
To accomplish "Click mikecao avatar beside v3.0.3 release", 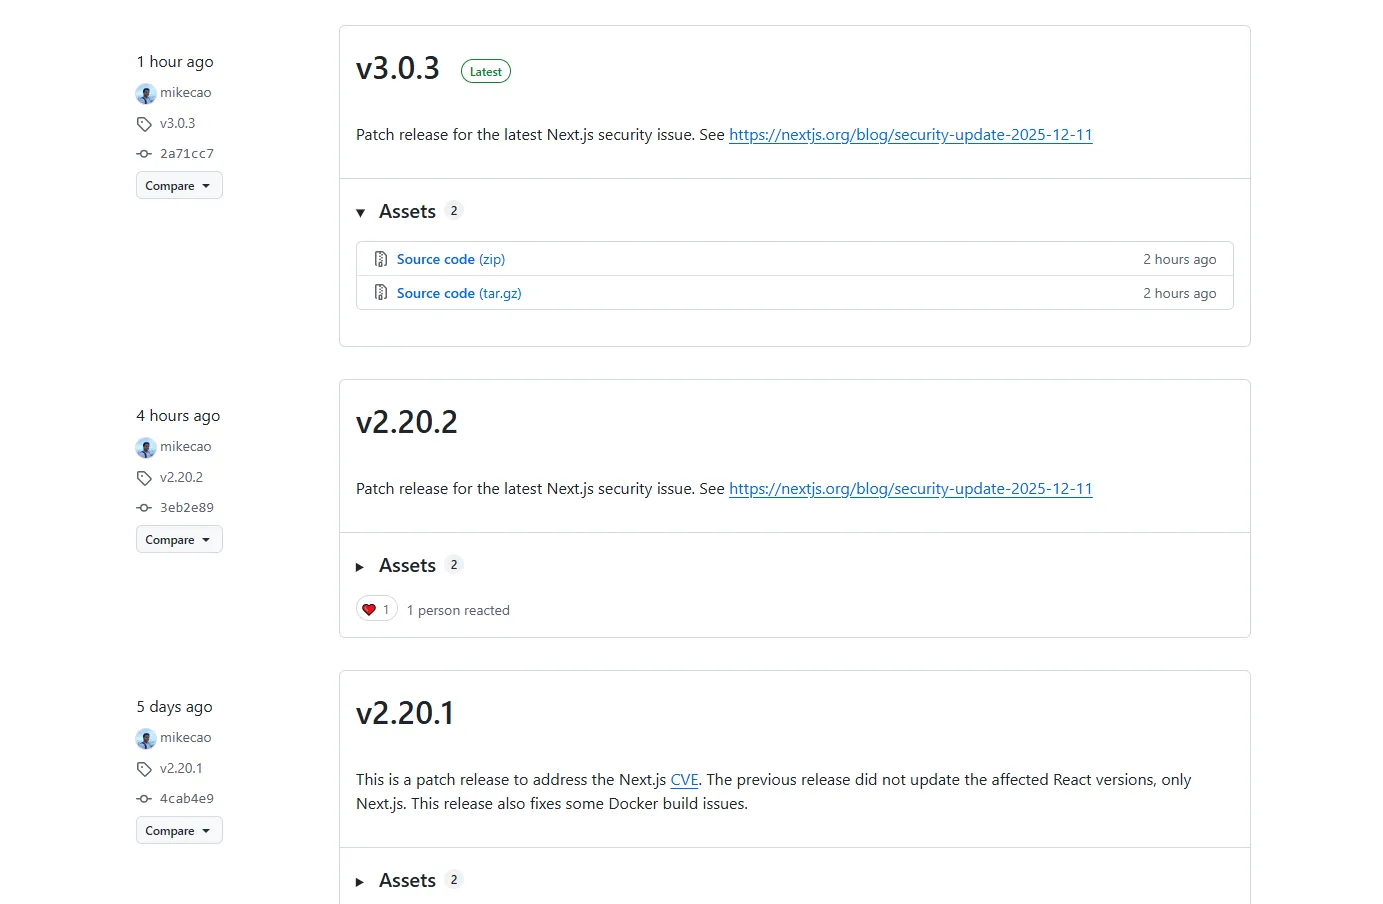I will (x=146, y=94).
